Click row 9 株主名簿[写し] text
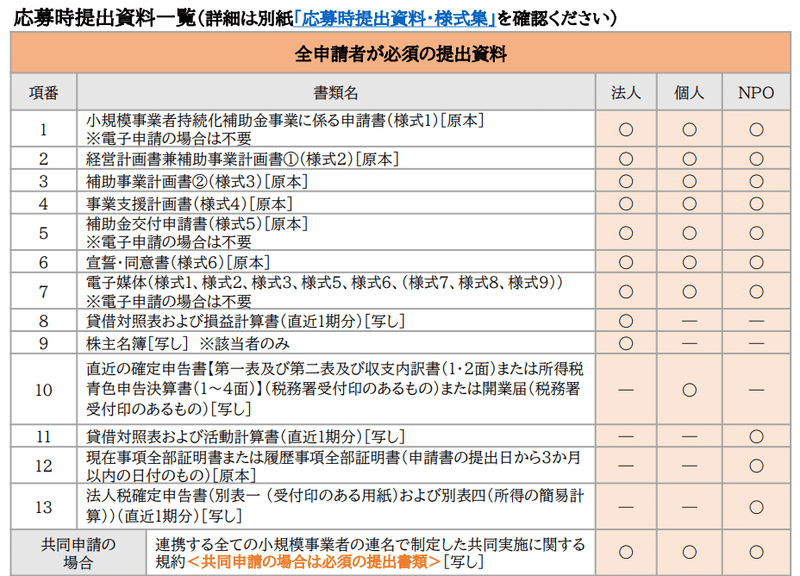800x576 pixels. coord(137,343)
